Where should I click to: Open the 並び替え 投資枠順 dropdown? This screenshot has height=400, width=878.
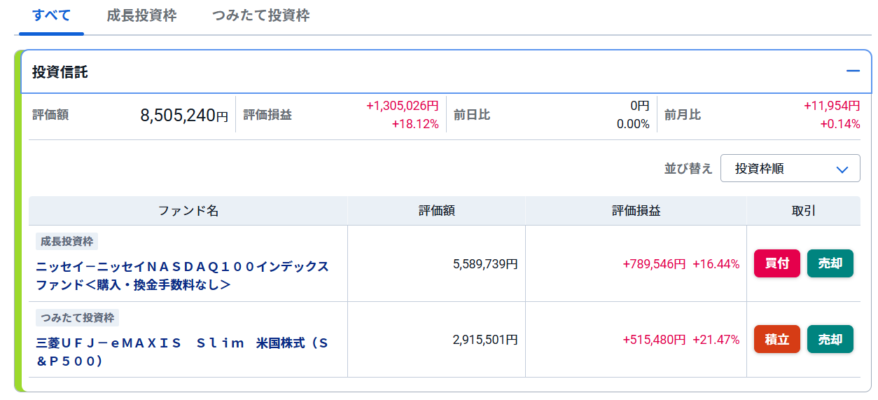coord(790,169)
